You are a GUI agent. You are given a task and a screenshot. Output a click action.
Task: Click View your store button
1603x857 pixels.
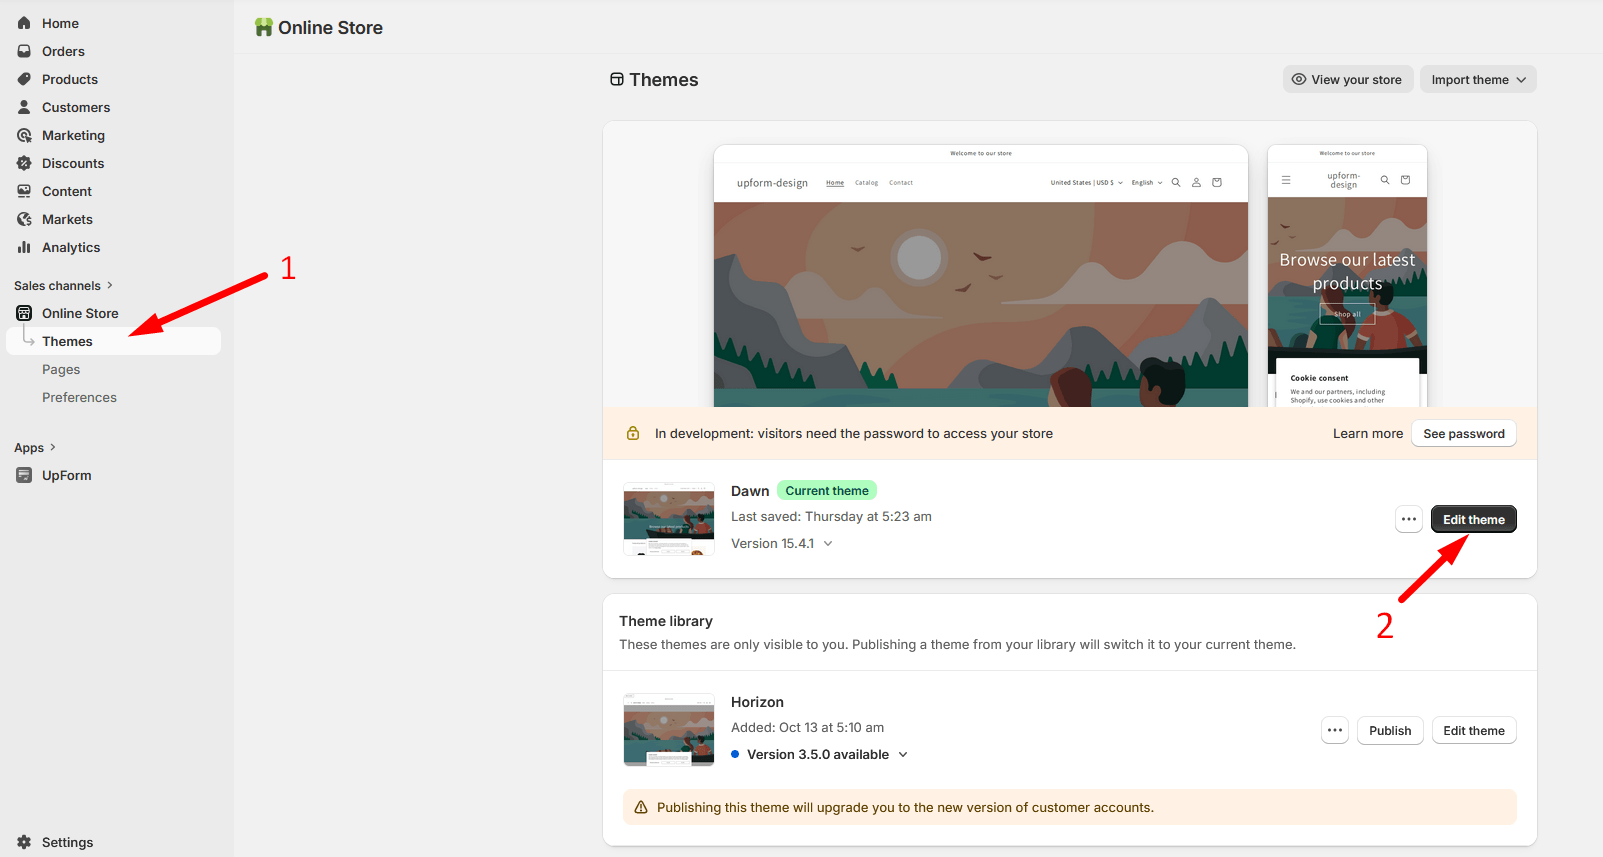[x=1348, y=79]
